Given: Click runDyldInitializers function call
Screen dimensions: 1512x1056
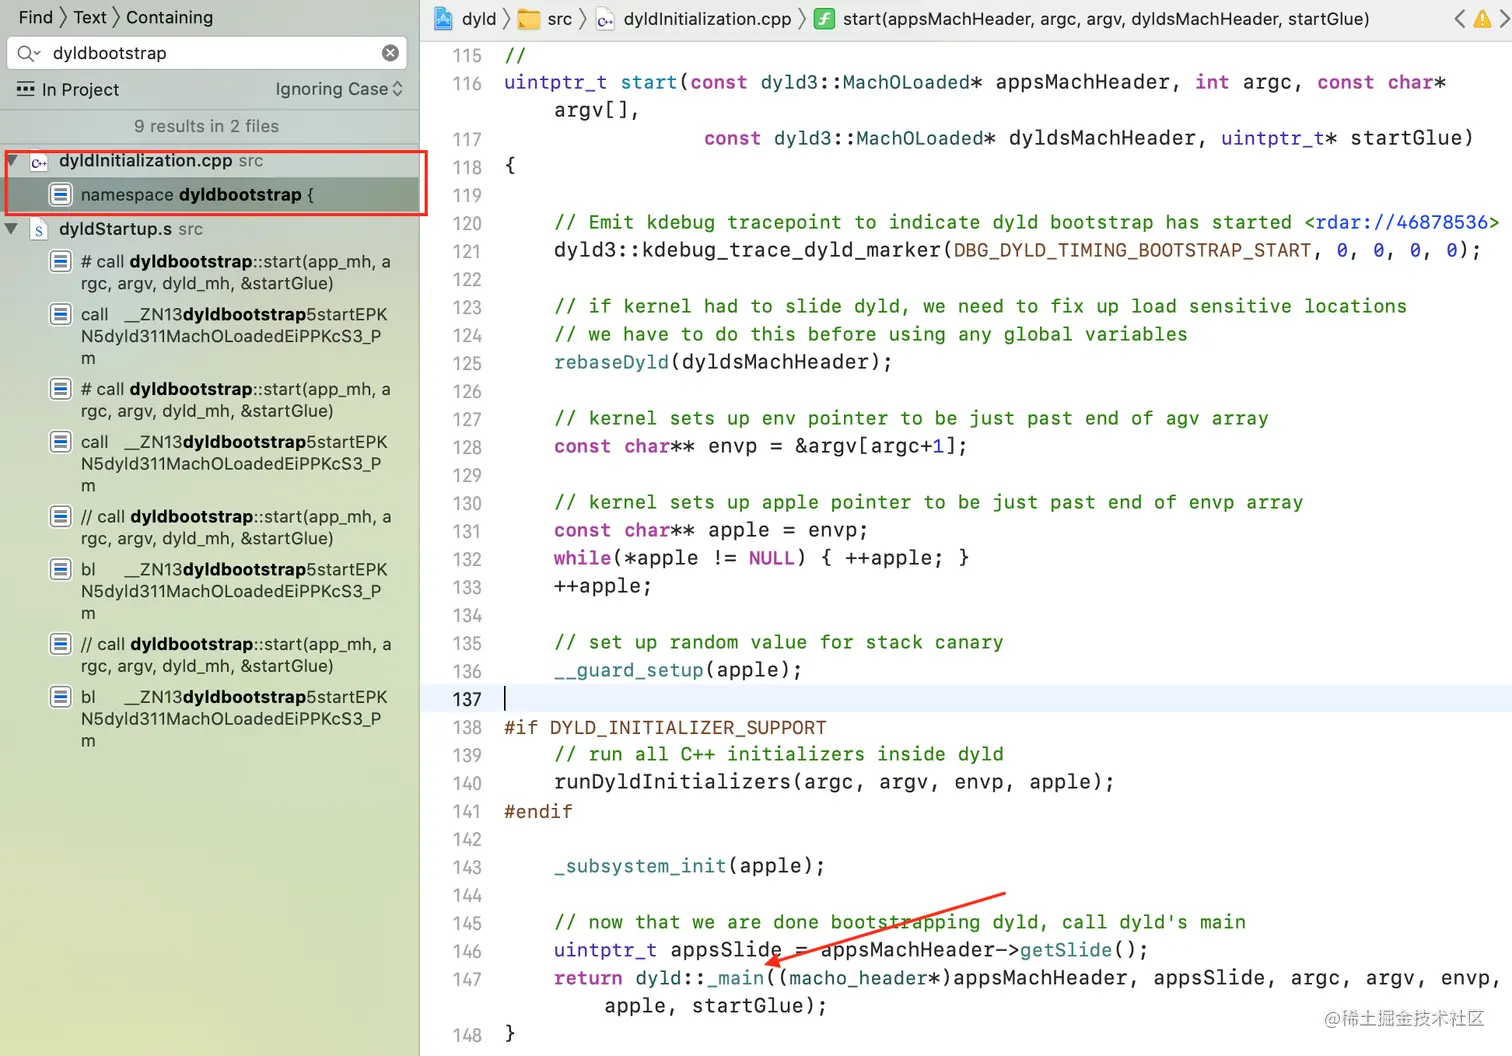Looking at the screenshot, I should click(672, 782).
